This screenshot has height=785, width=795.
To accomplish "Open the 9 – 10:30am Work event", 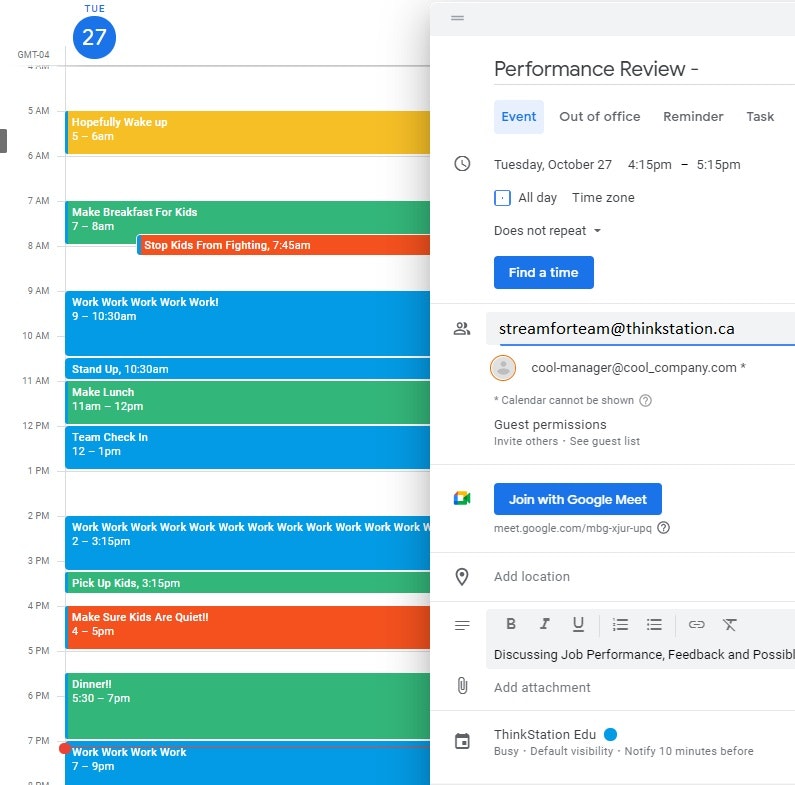I will (x=247, y=323).
